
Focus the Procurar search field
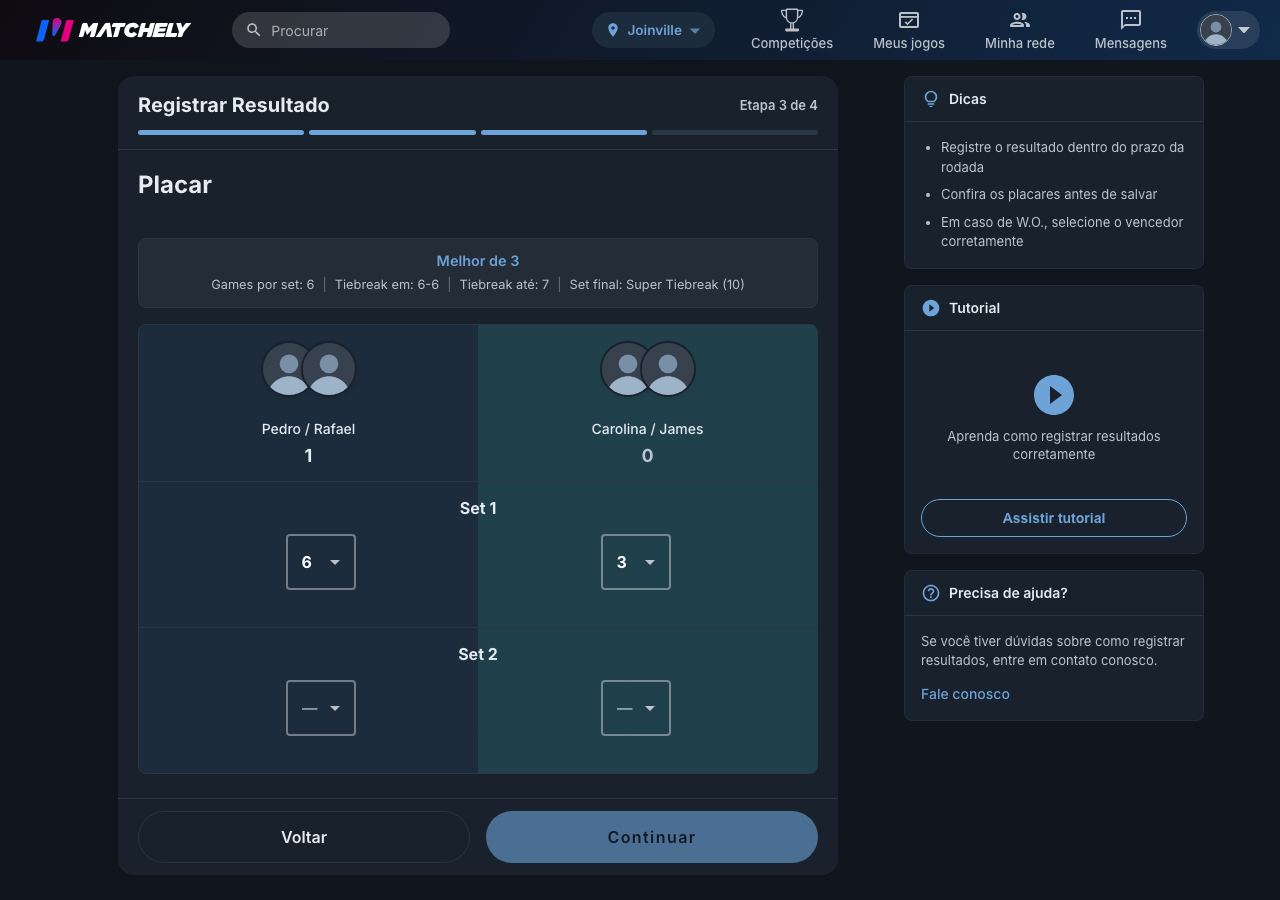pos(341,30)
